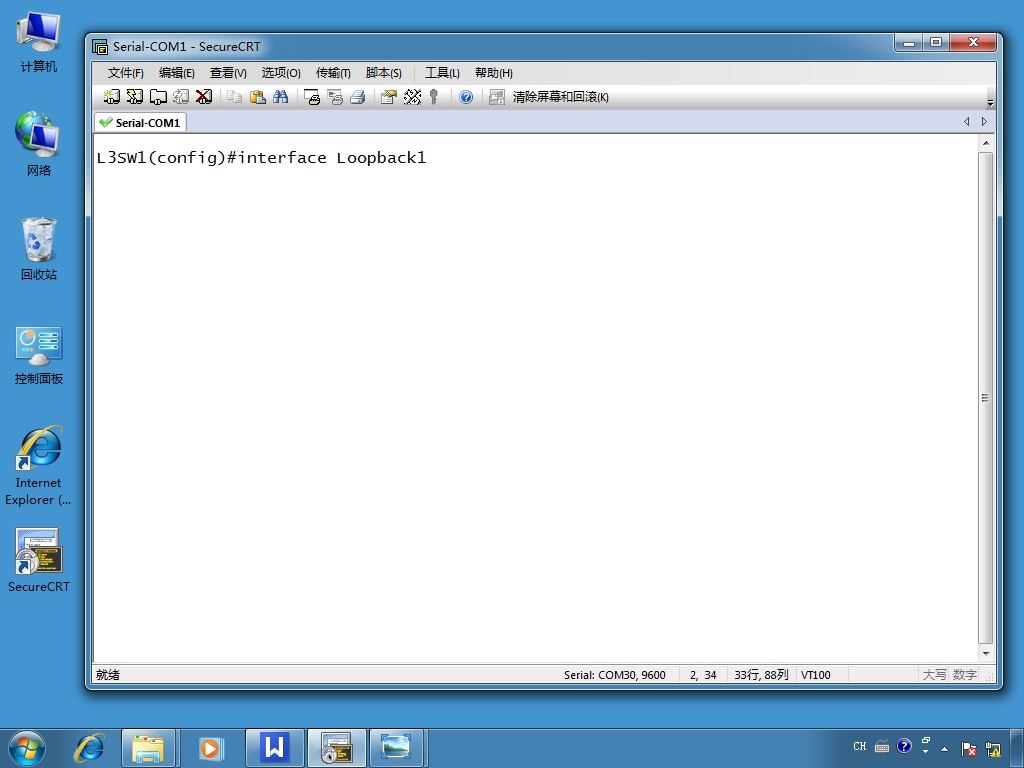Select the Serial-COM1 session tab
1024x768 pixels.
[x=140, y=123]
